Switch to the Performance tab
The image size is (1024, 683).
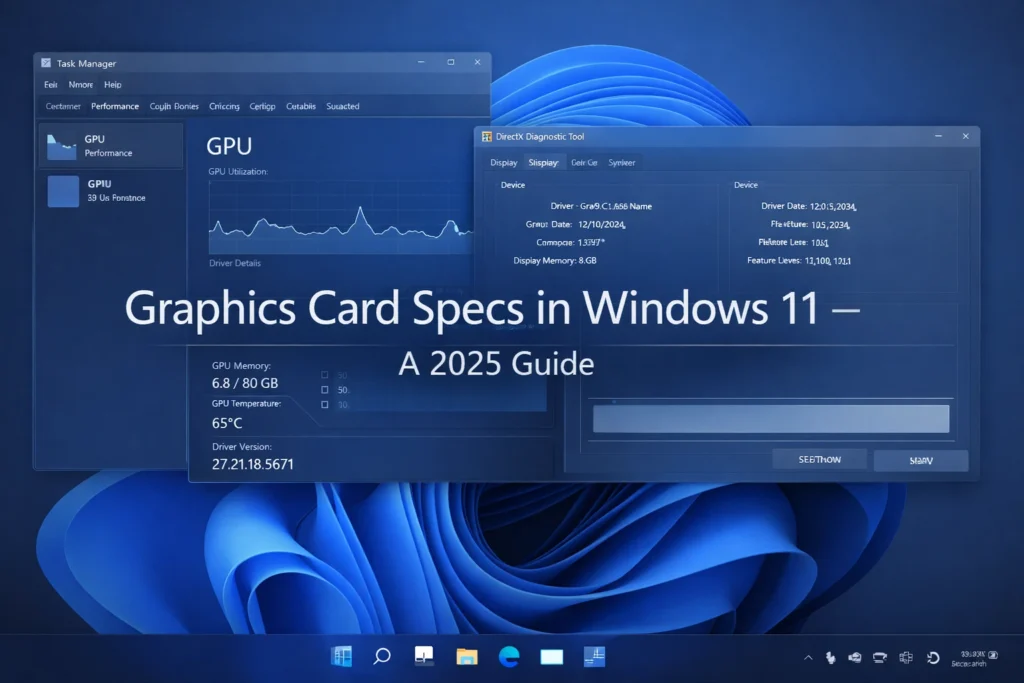point(114,106)
